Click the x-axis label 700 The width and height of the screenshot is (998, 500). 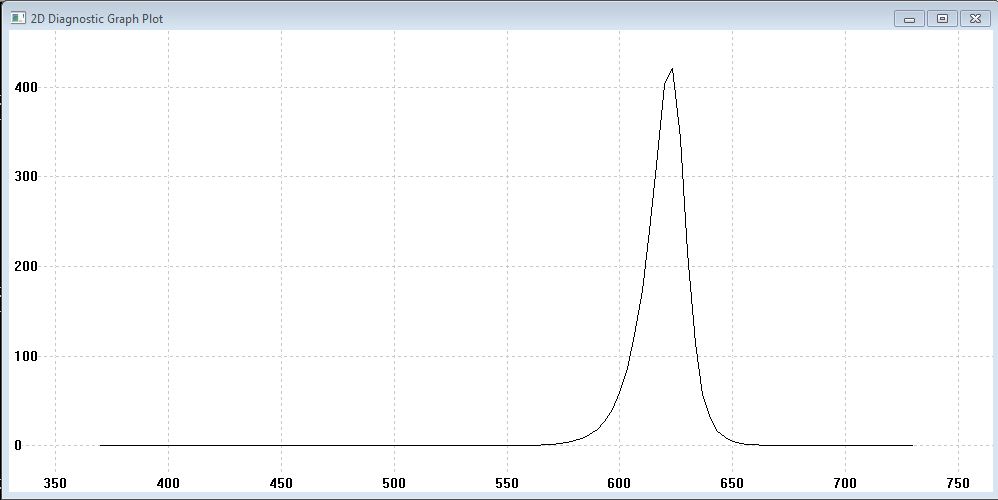pos(845,483)
